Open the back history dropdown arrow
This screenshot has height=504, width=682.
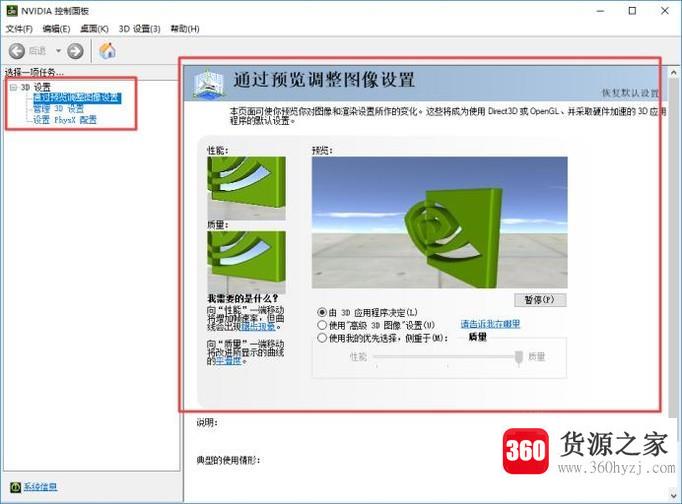pos(58,51)
